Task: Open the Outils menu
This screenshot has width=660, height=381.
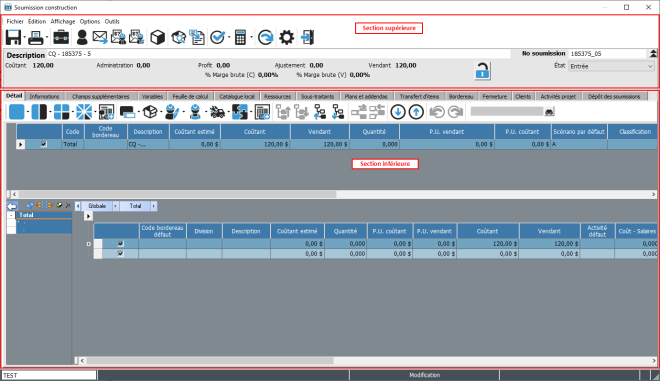Action: coord(112,21)
